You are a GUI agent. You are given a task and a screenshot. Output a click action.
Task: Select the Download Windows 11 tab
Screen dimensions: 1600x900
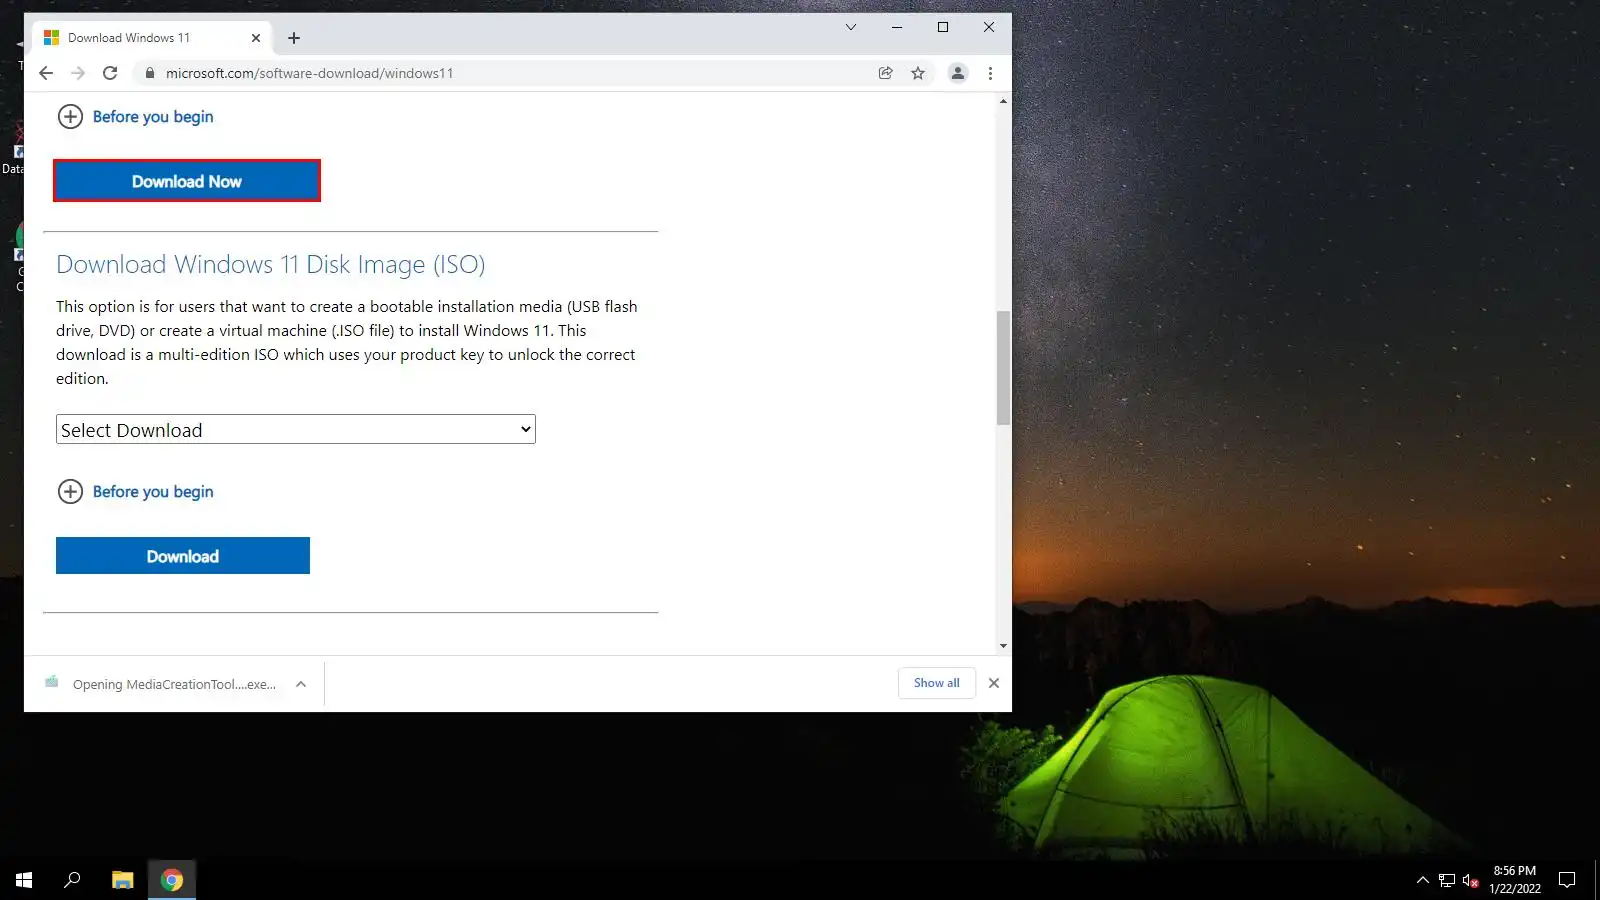[x=150, y=38]
